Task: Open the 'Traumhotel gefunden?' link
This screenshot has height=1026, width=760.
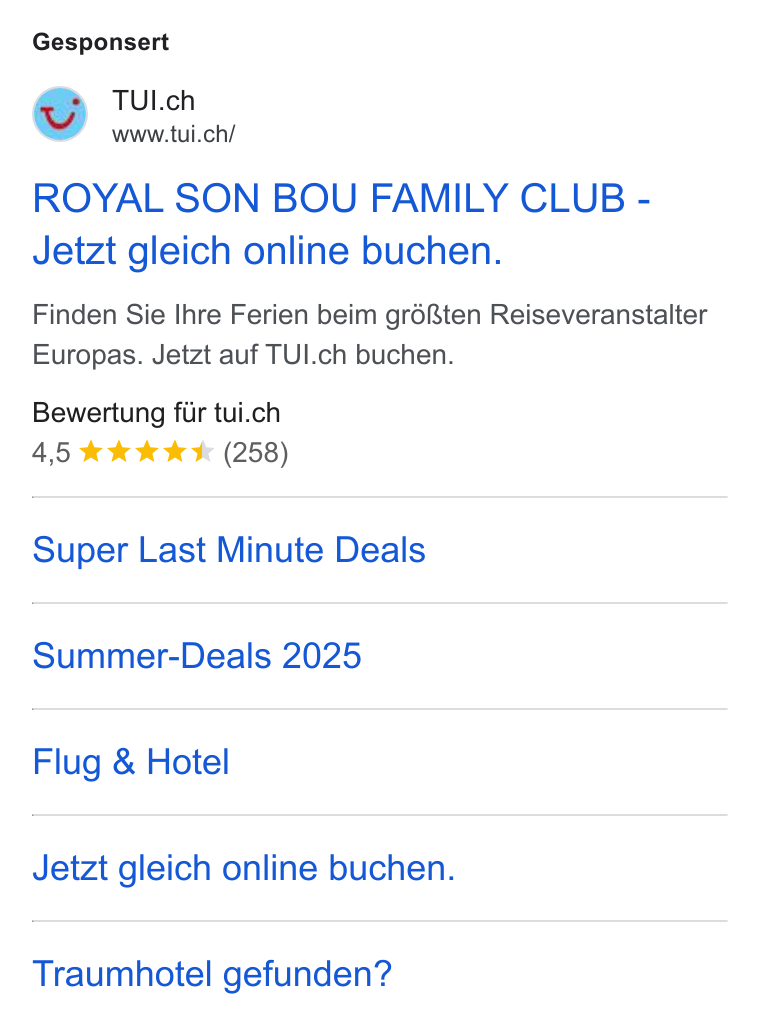Action: pyautogui.click(x=212, y=974)
